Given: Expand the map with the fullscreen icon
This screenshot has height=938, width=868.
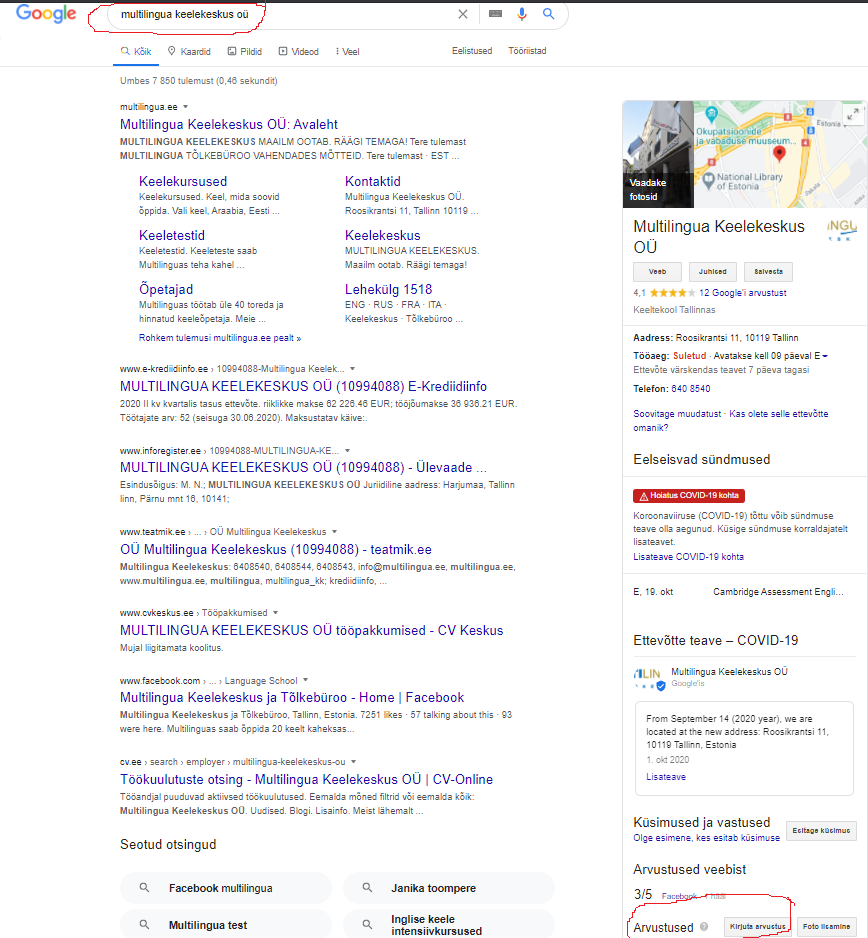Looking at the screenshot, I should pyautogui.click(x=852, y=114).
